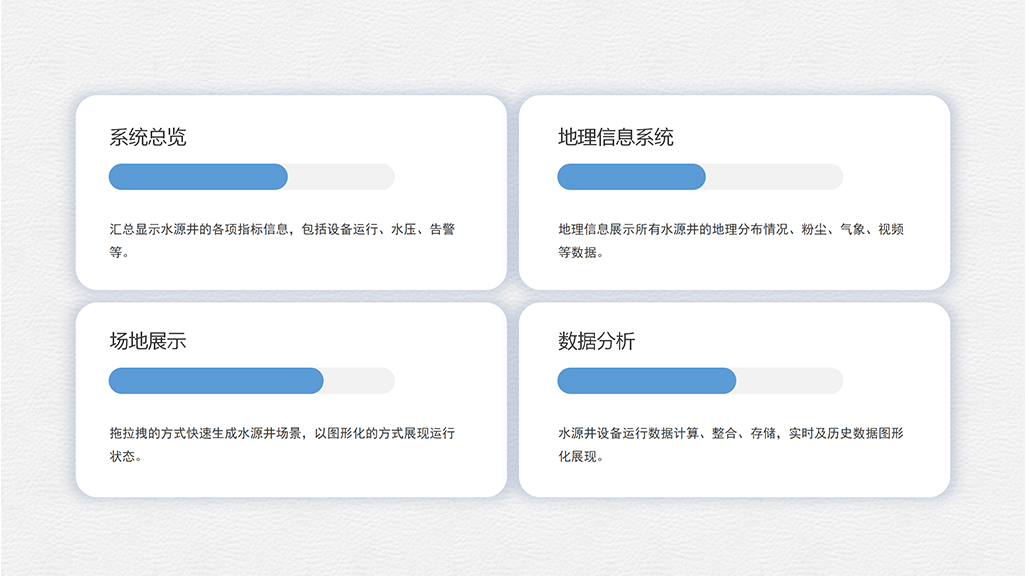Viewport: 1027px width, 576px height.
Task: Click the description starting 拖拉拽的方式
Action: click(x=282, y=444)
